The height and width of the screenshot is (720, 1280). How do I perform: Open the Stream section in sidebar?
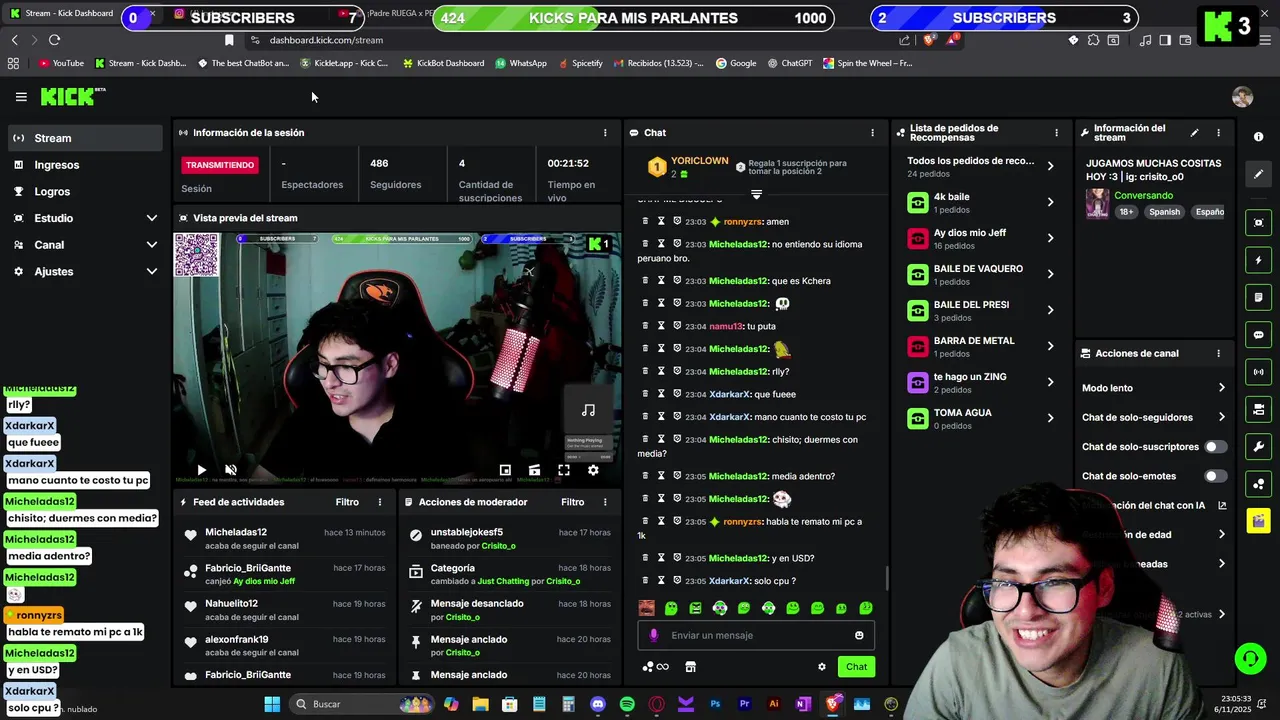85,138
